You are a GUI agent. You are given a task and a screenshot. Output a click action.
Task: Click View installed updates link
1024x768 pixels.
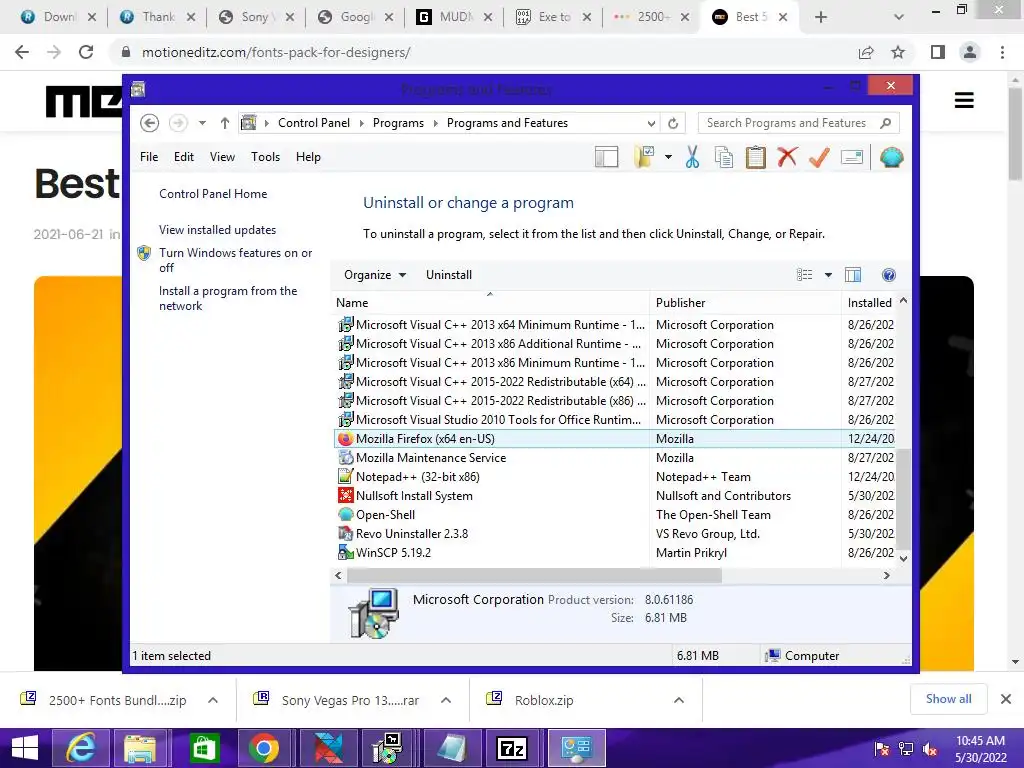click(217, 230)
